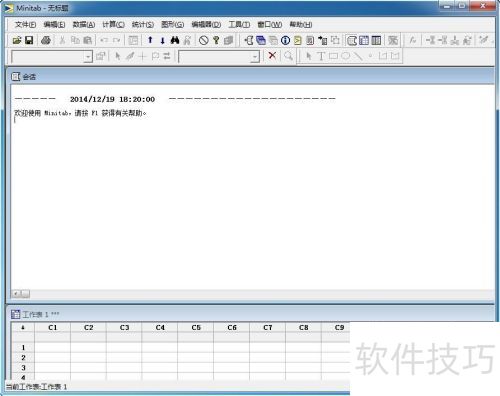Open the 计算(C) menu

[113, 24]
